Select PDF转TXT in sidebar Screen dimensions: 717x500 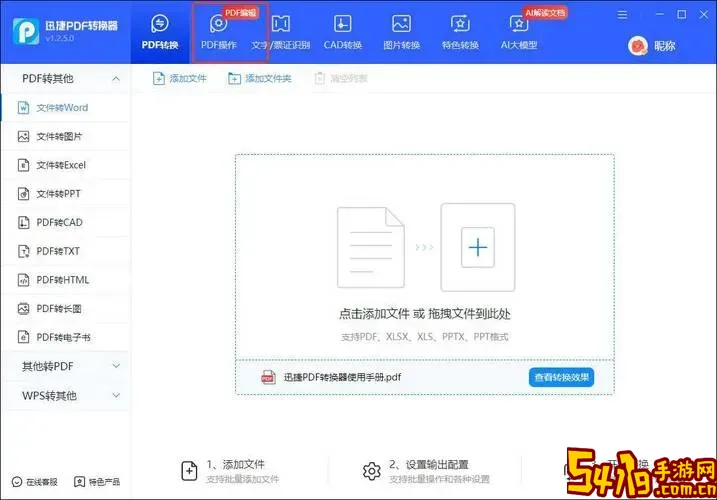pos(66,251)
